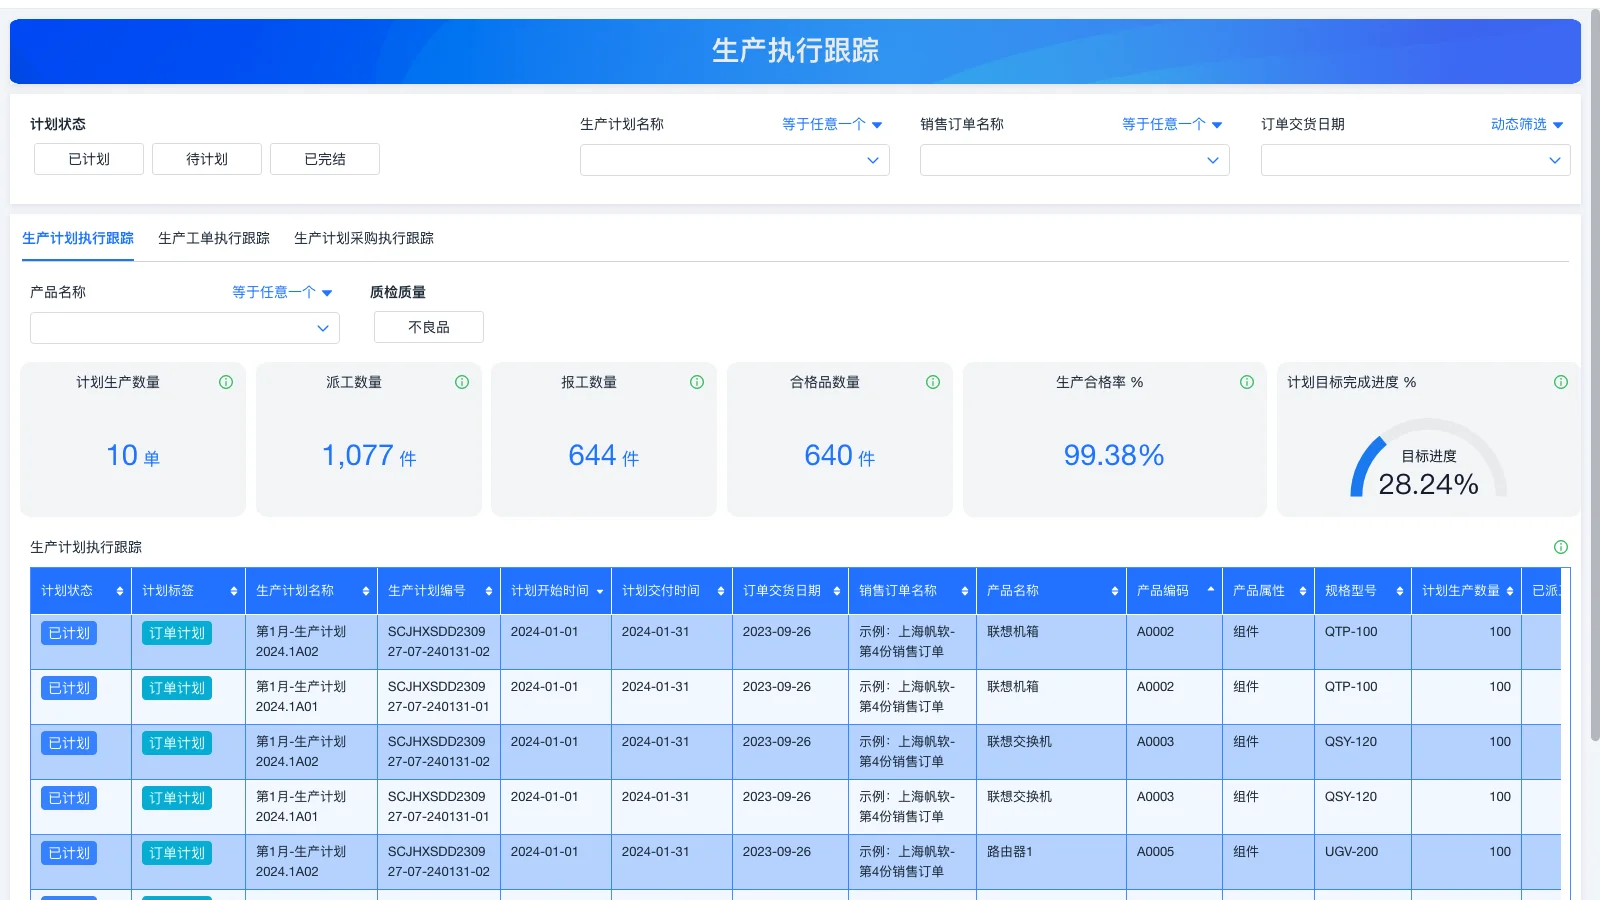
Task: Click info icon on 计划目标完成进度 card
Action: 1561,382
